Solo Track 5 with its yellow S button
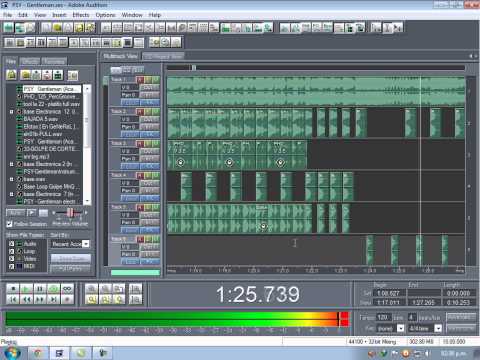This screenshot has width=480, height=360. 148,207
